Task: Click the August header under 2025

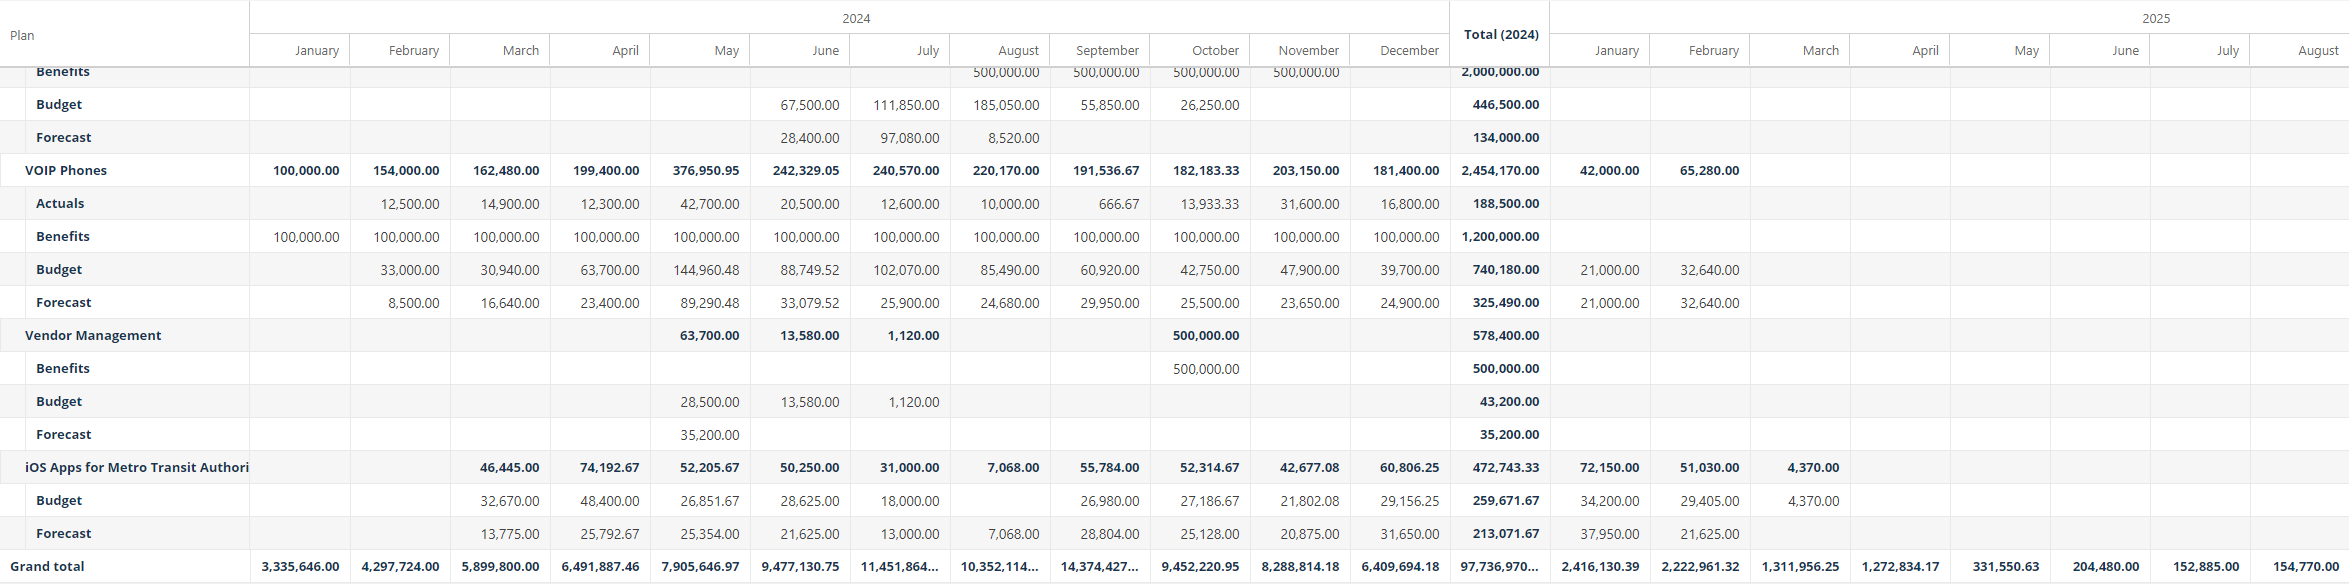Action: pyautogui.click(x=2300, y=51)
